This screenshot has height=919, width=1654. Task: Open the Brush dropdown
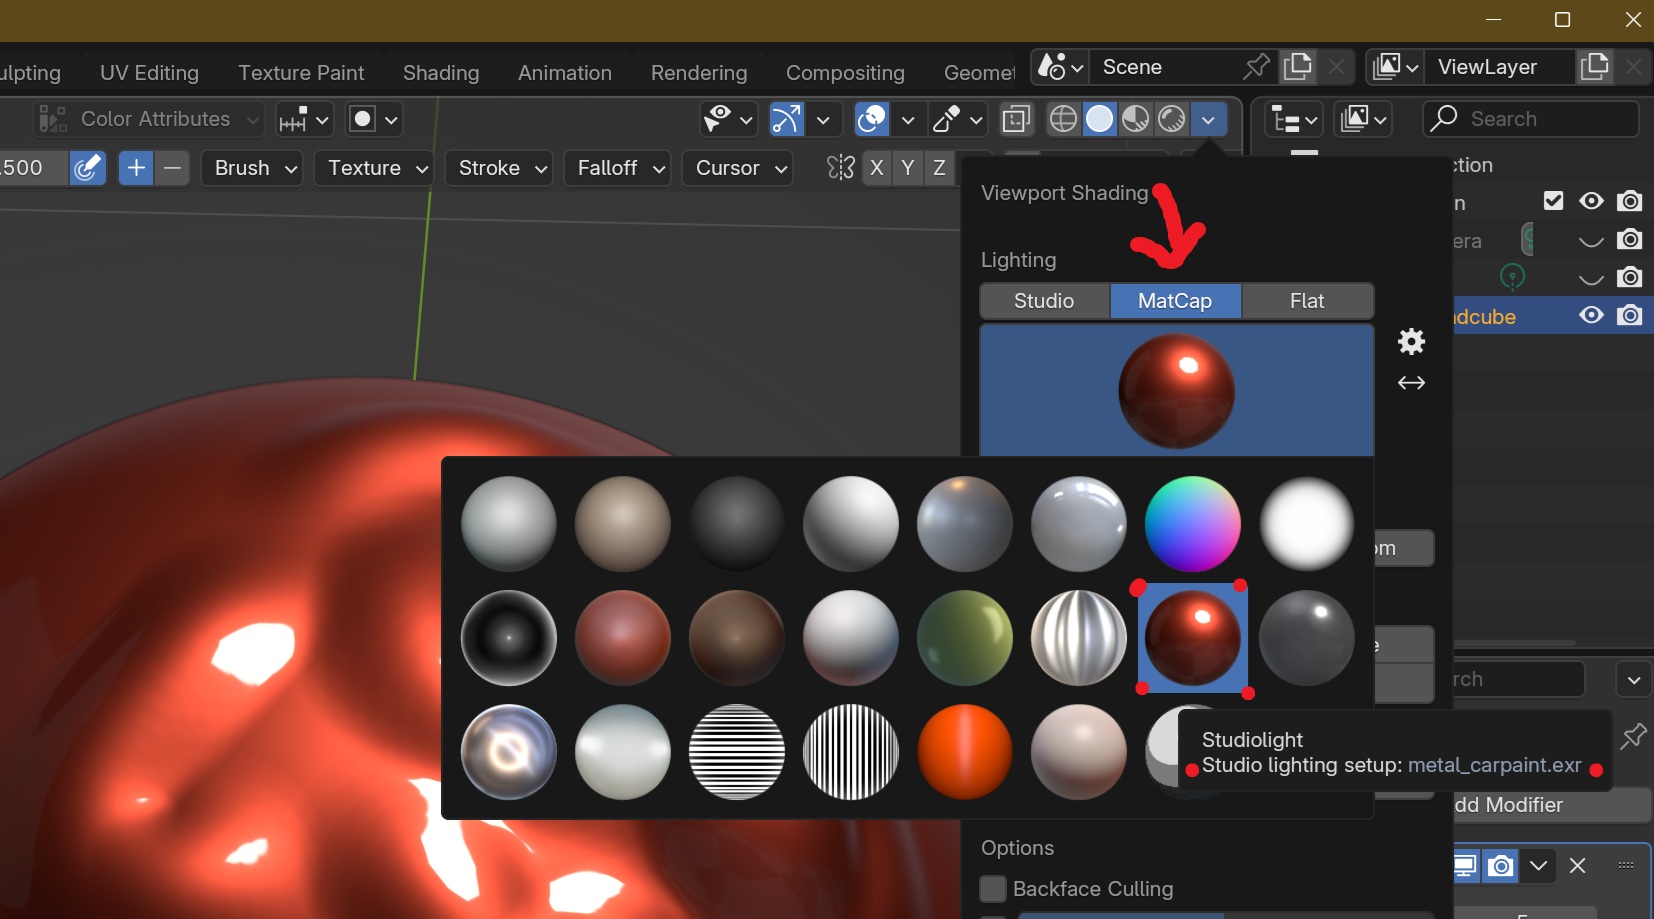pyautogui.click(x=255, y=168)
